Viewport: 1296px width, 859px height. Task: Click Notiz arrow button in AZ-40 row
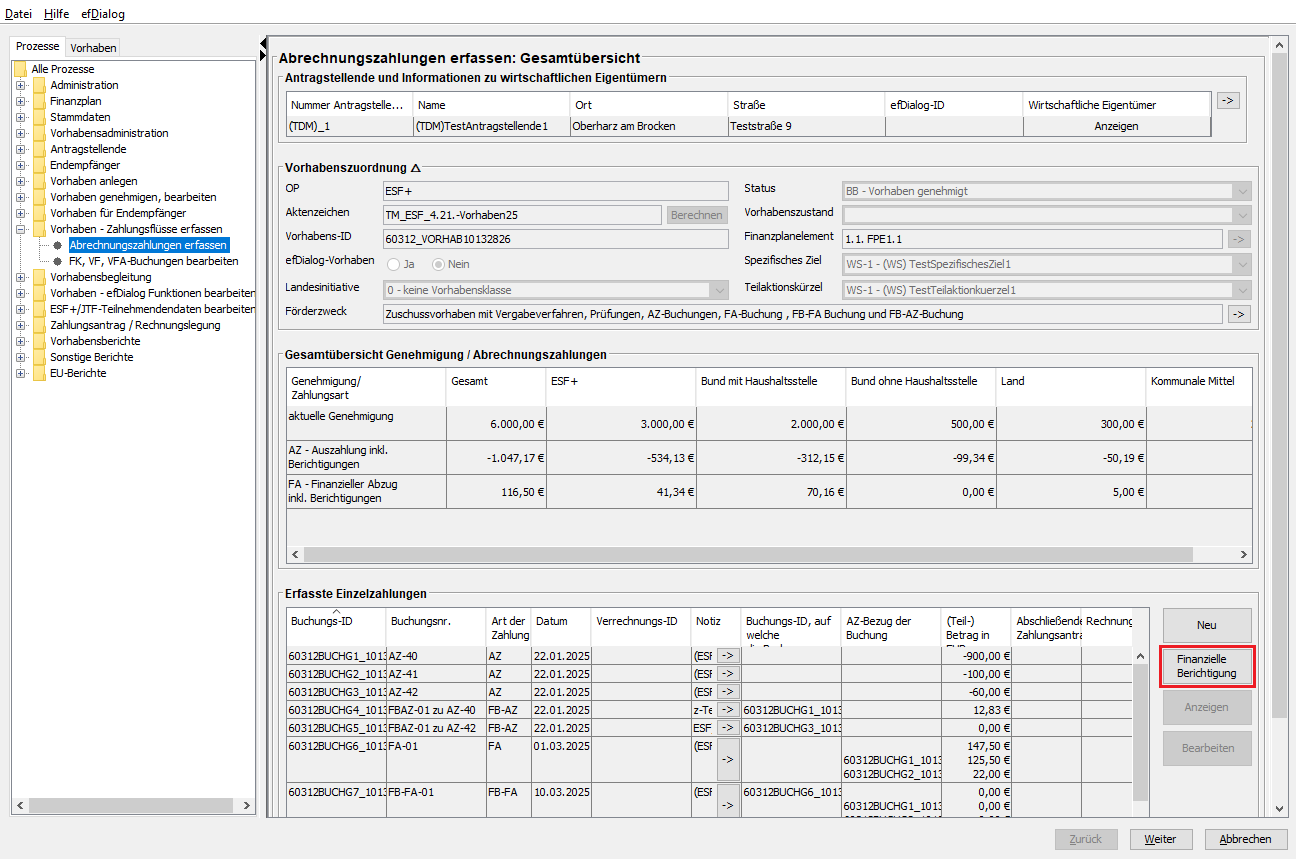click(727, 656)
